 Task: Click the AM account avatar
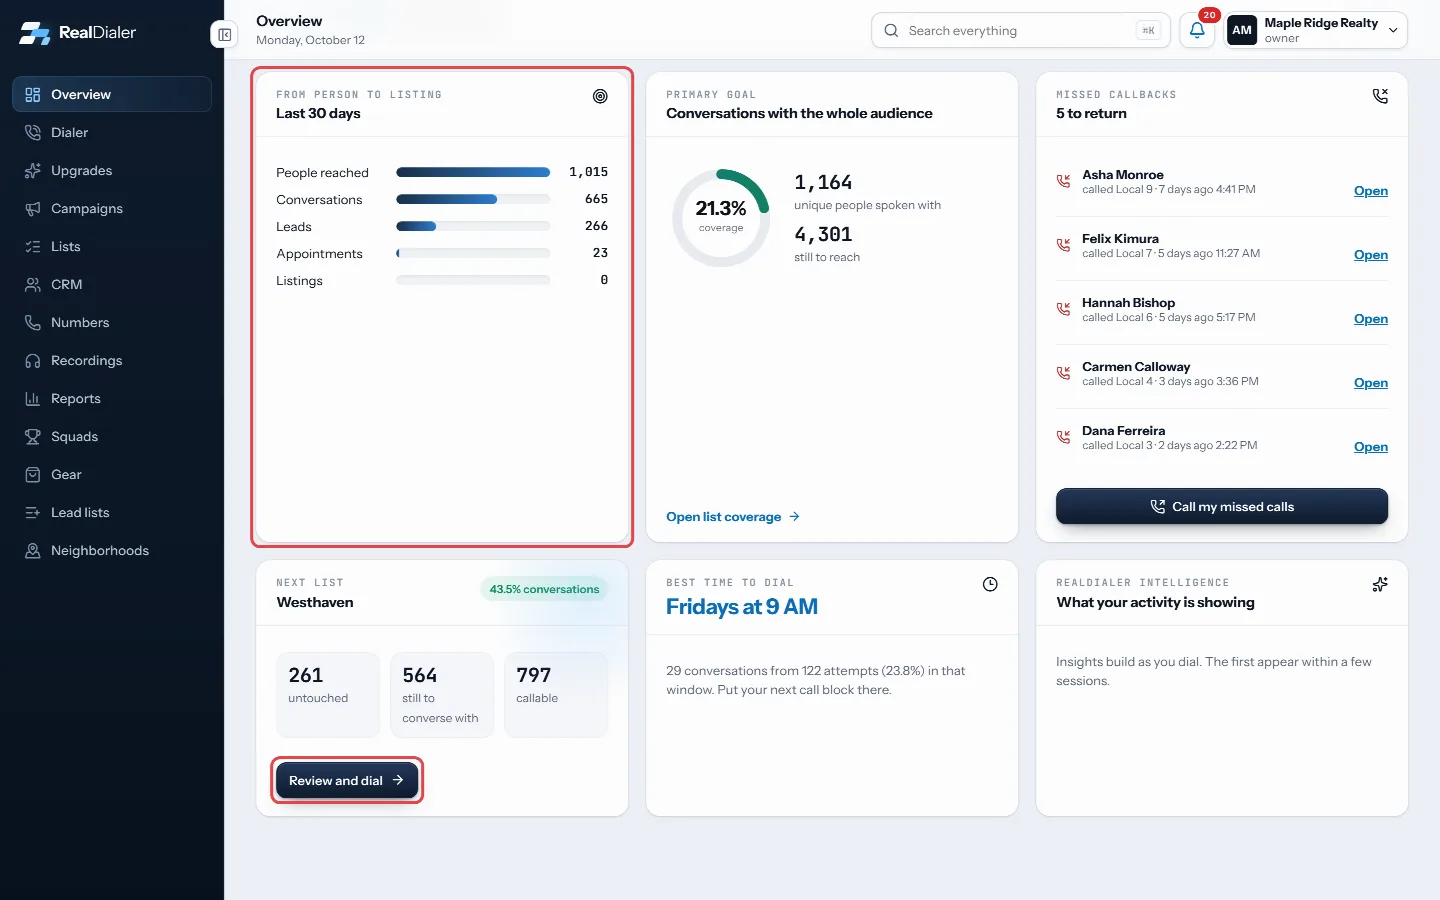point(1242,30)
